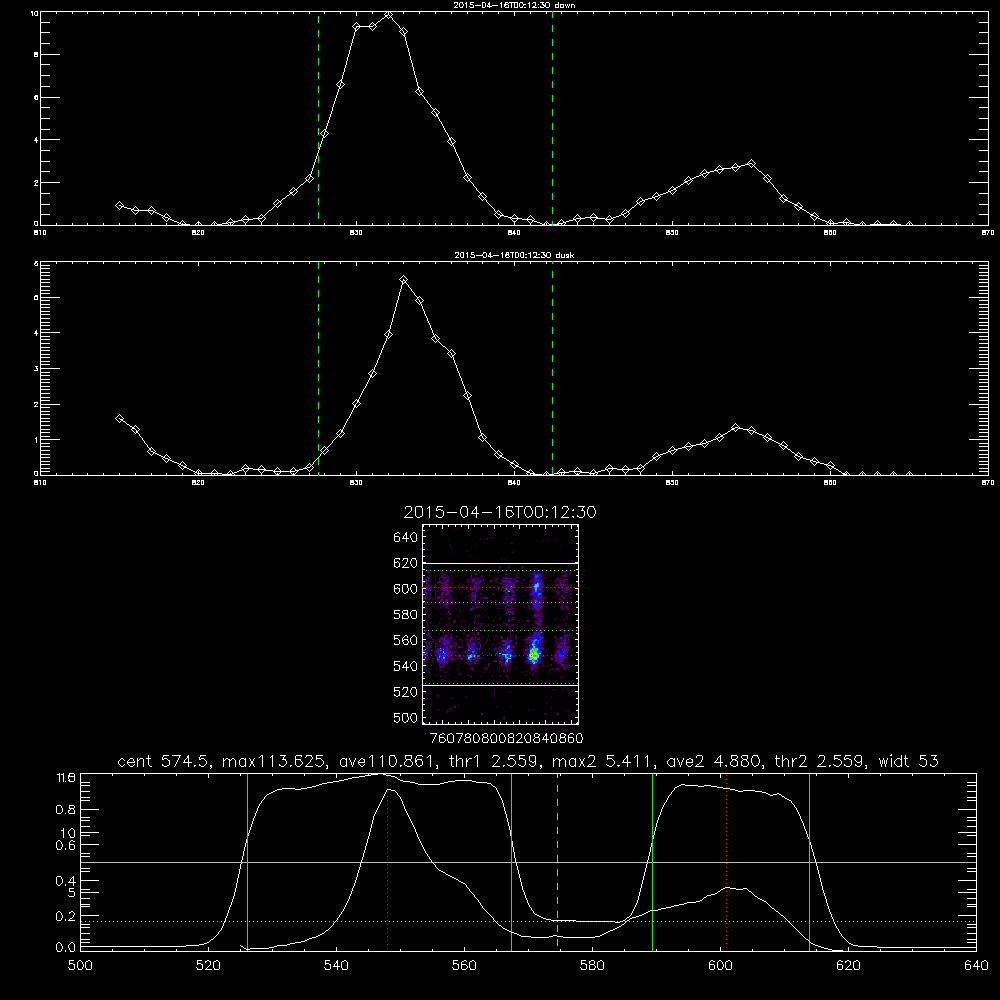Click spectrogram y-axis label '520'
The image size is (1000, 1000).
(x=406, y=692)
